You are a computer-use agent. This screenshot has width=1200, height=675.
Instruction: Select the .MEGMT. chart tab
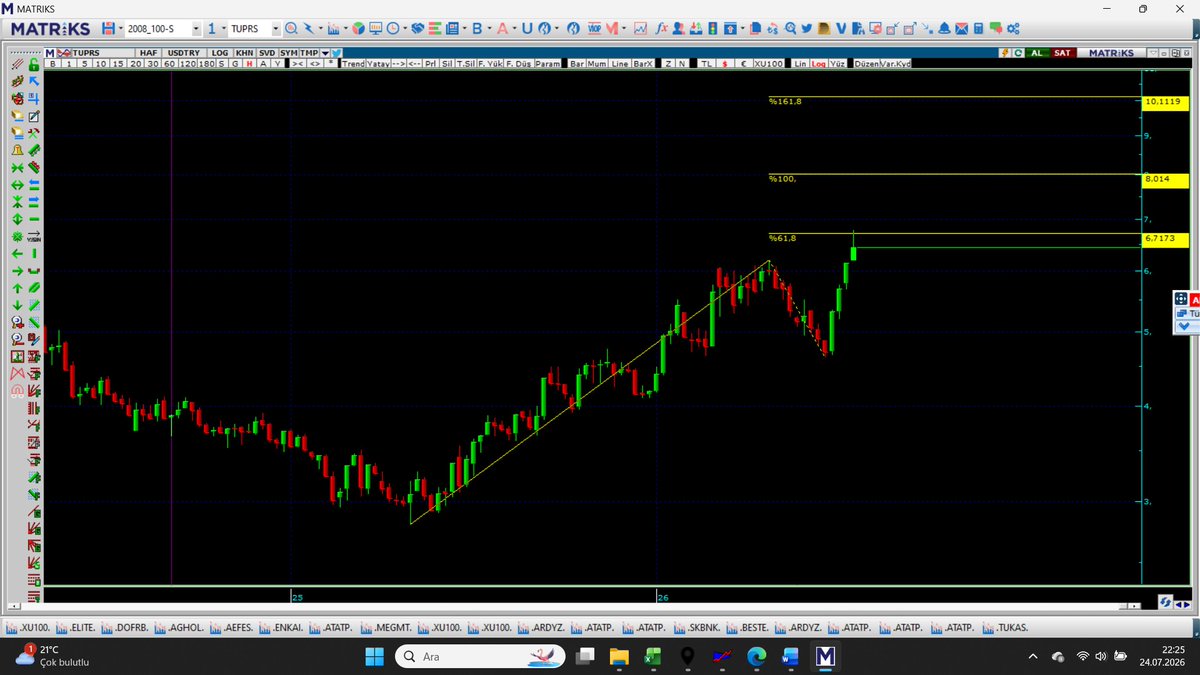coord(387,628)
